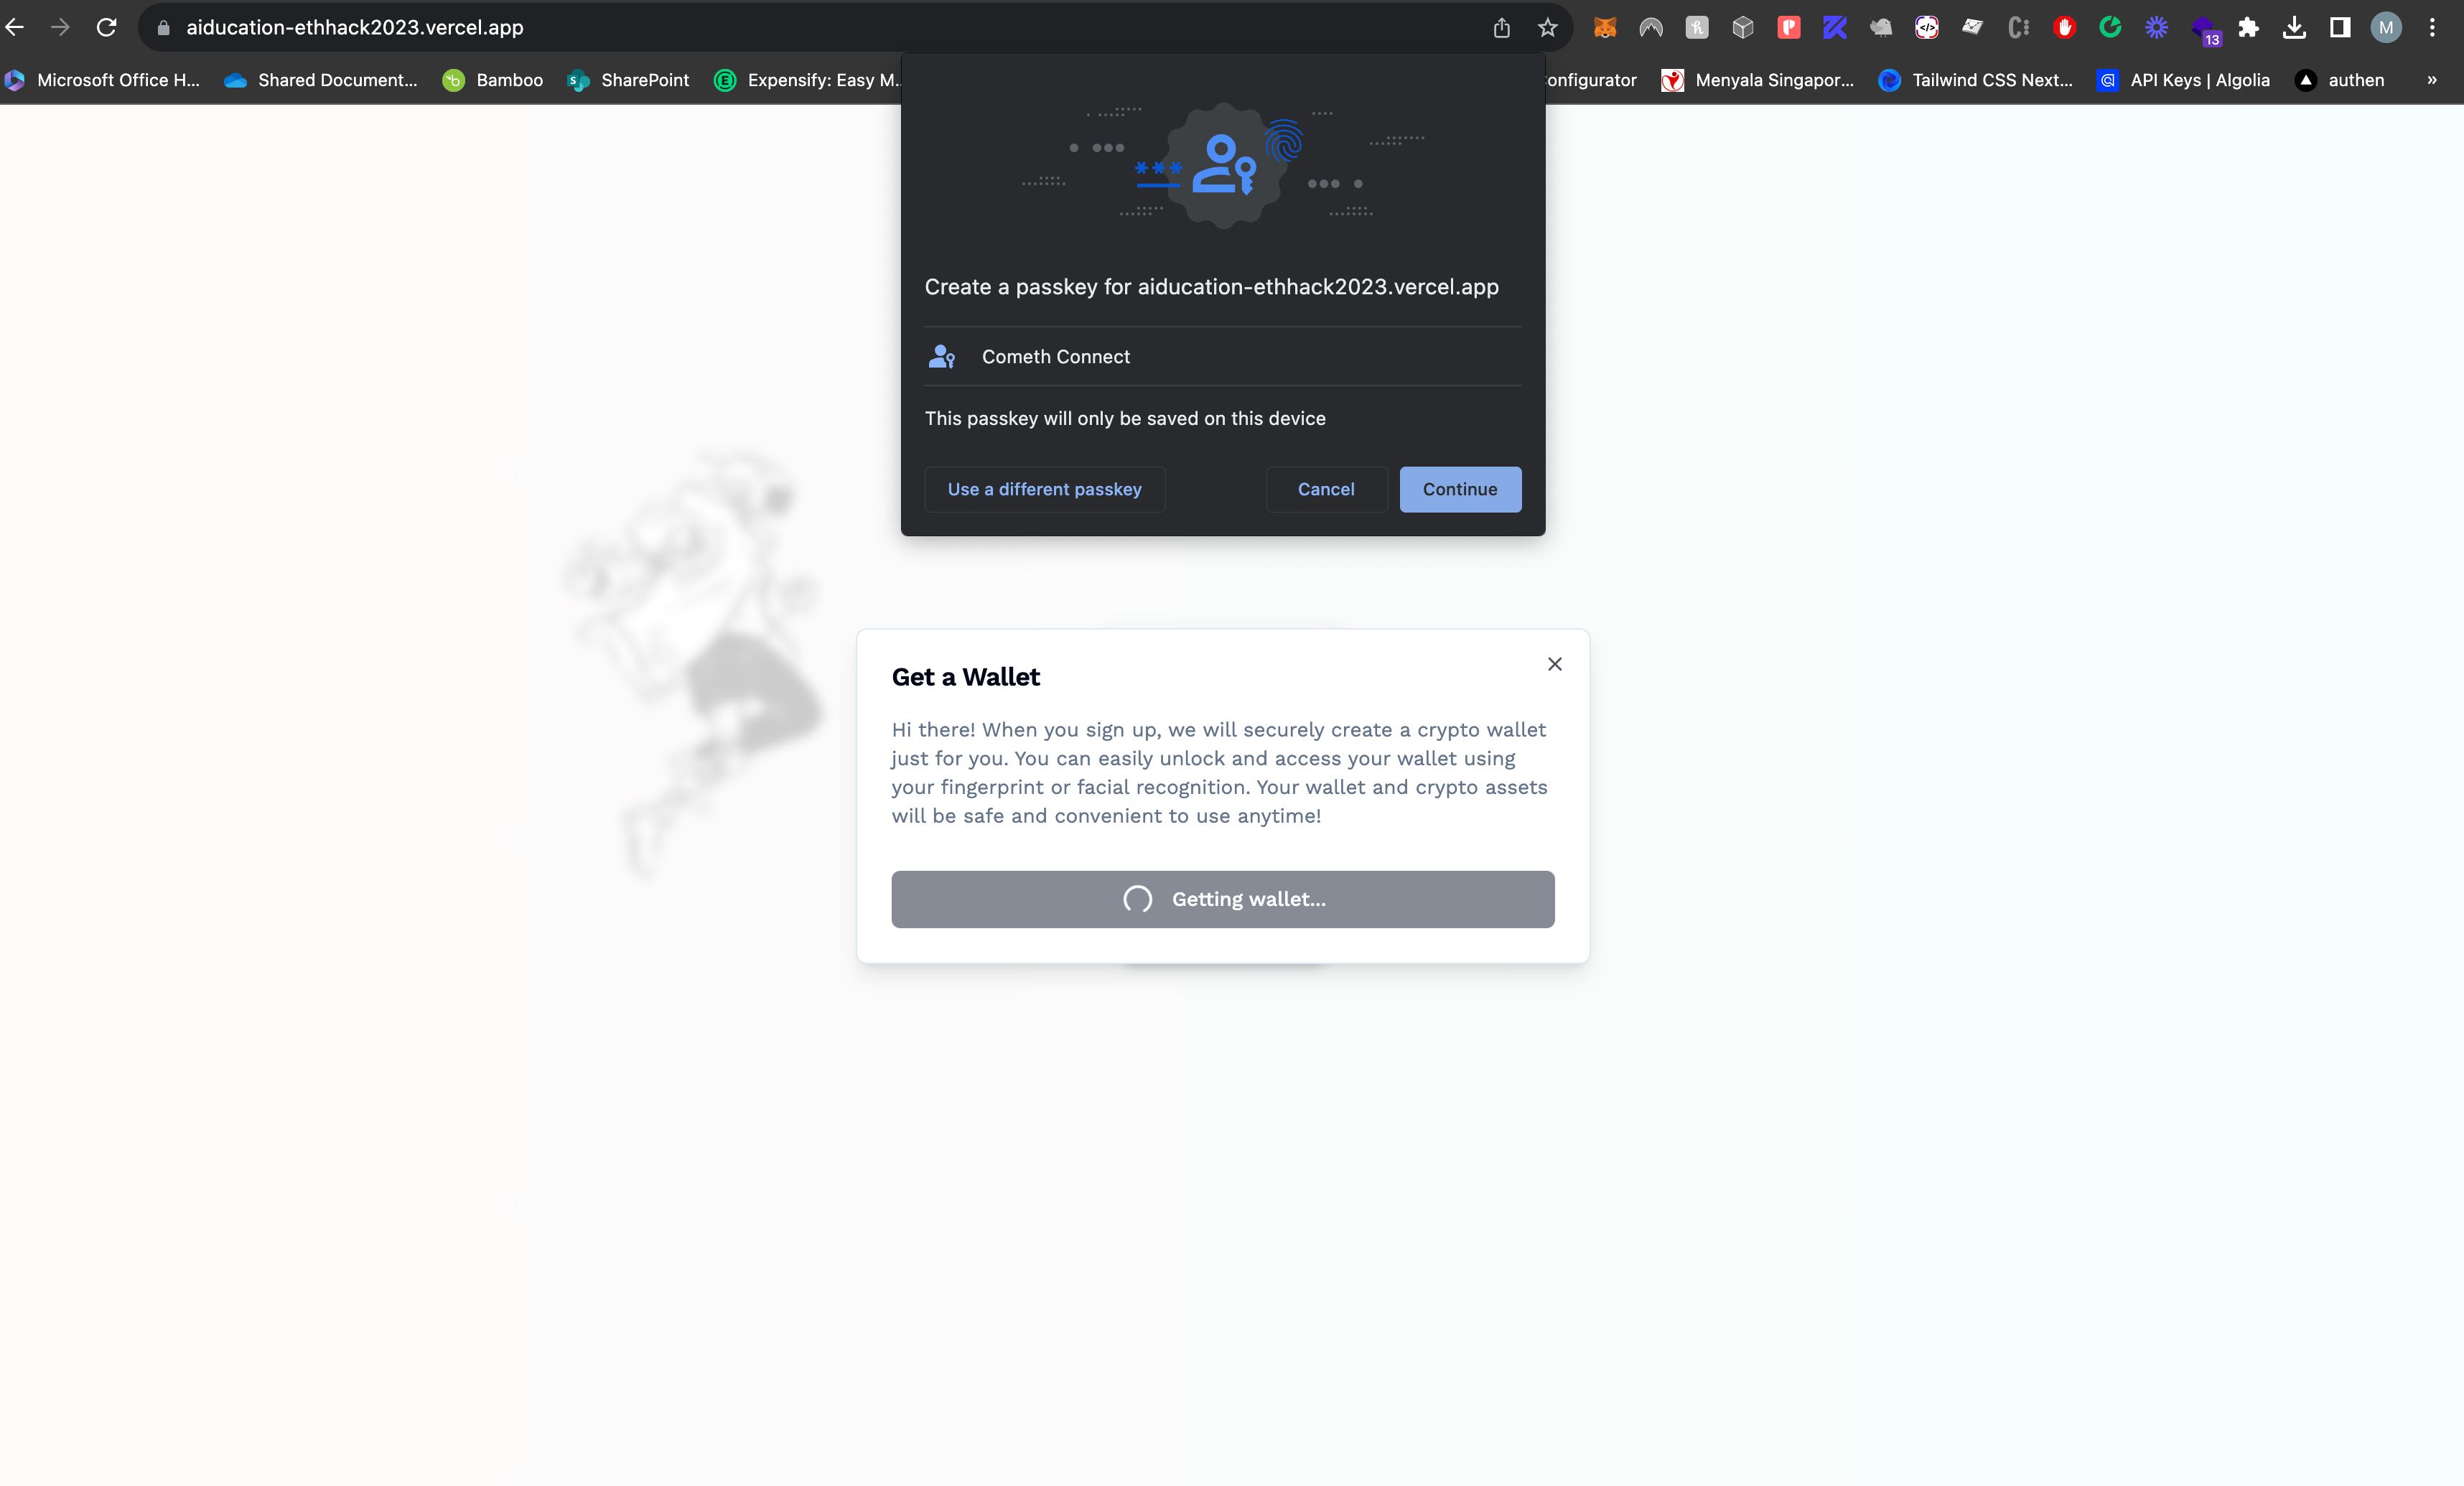Click Cancel to dismiss passkey dialog

pos(1325,487)
